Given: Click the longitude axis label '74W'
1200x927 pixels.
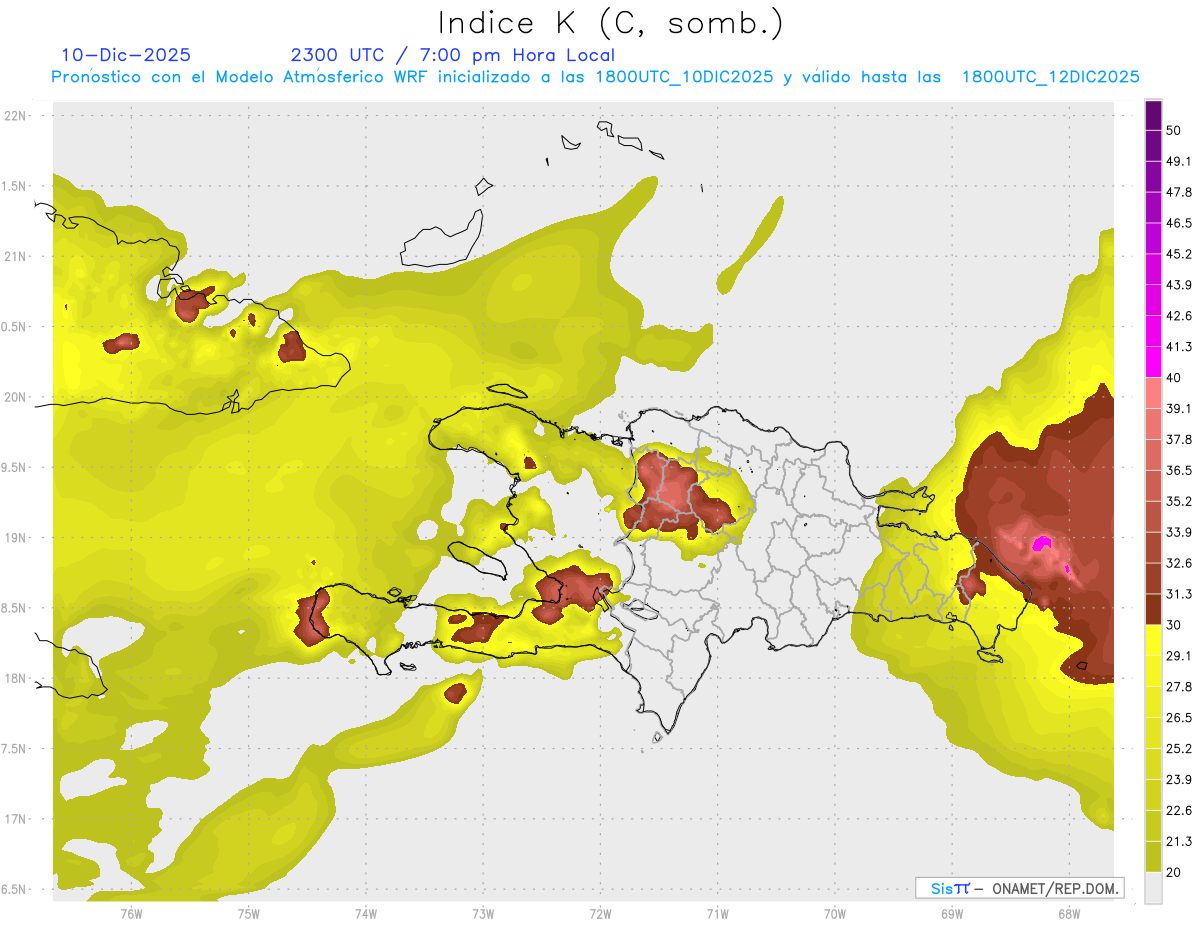Looking at the screenshot, I should pyautogui.click(x=366, y=914).
